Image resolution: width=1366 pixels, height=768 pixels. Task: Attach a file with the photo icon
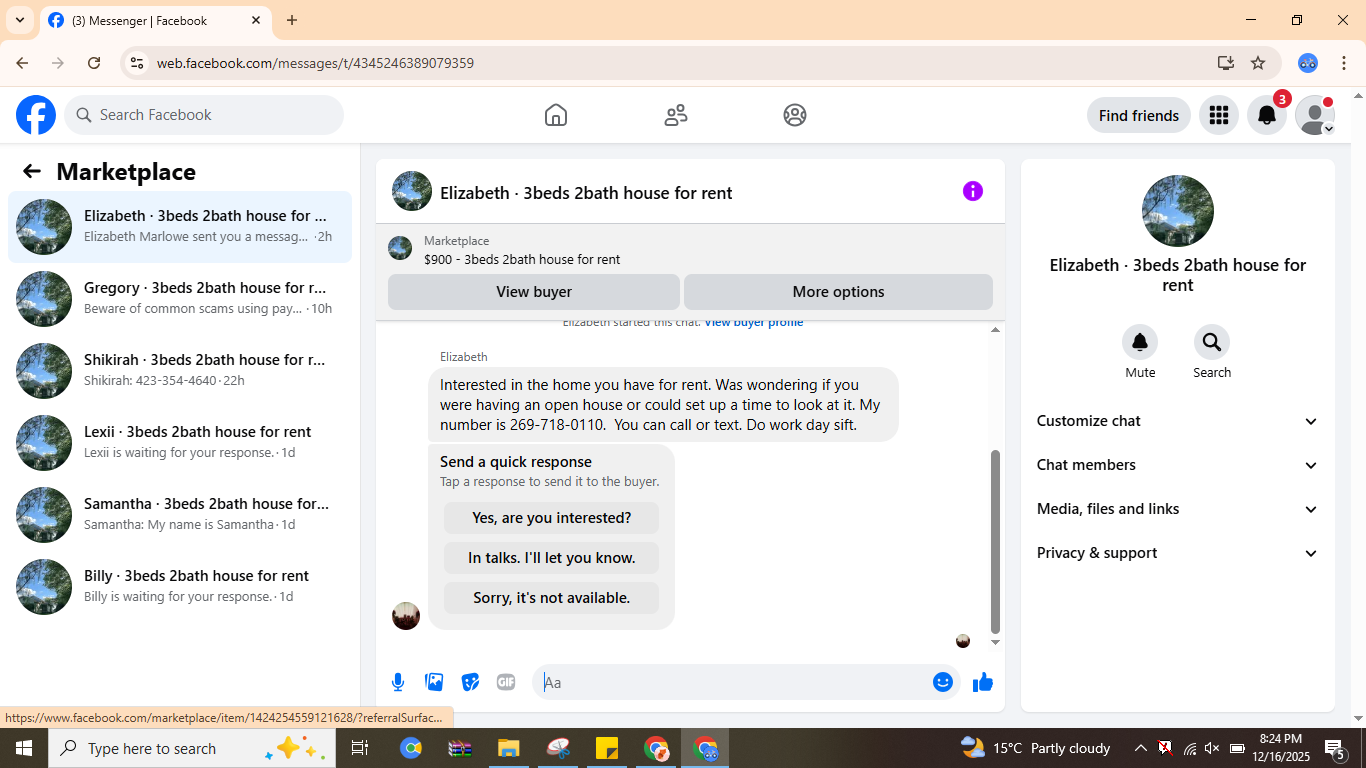[434, 682]
